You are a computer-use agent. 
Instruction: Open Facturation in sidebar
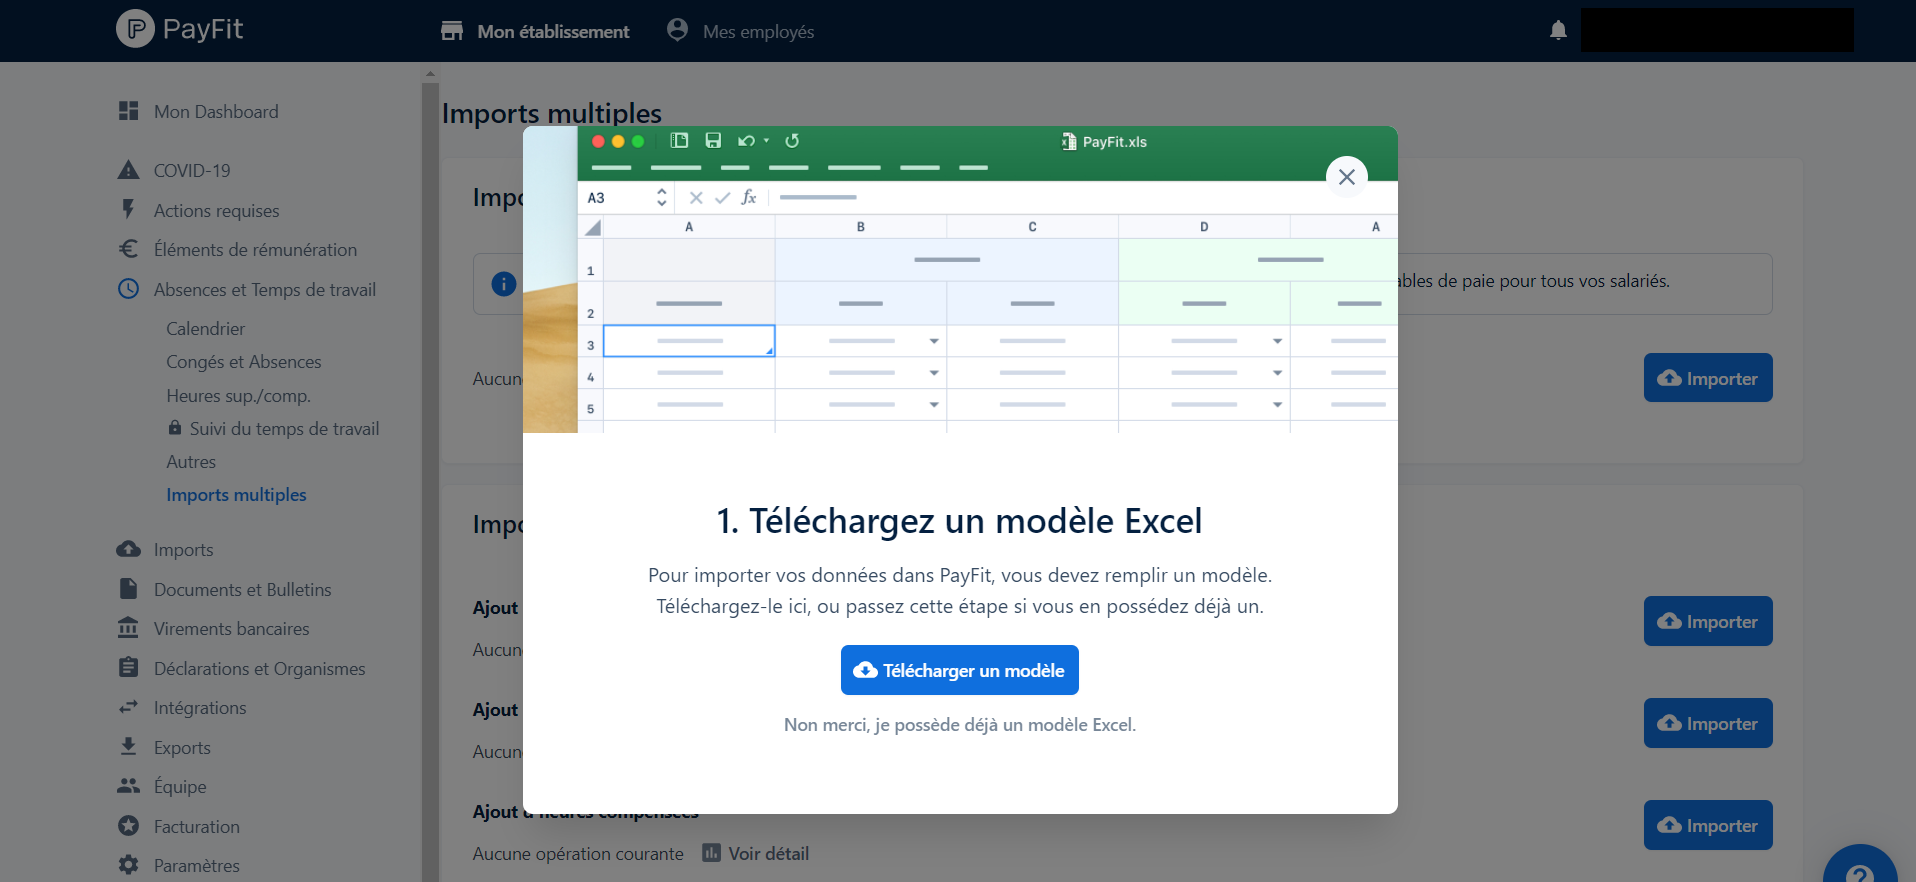point(196,826)
